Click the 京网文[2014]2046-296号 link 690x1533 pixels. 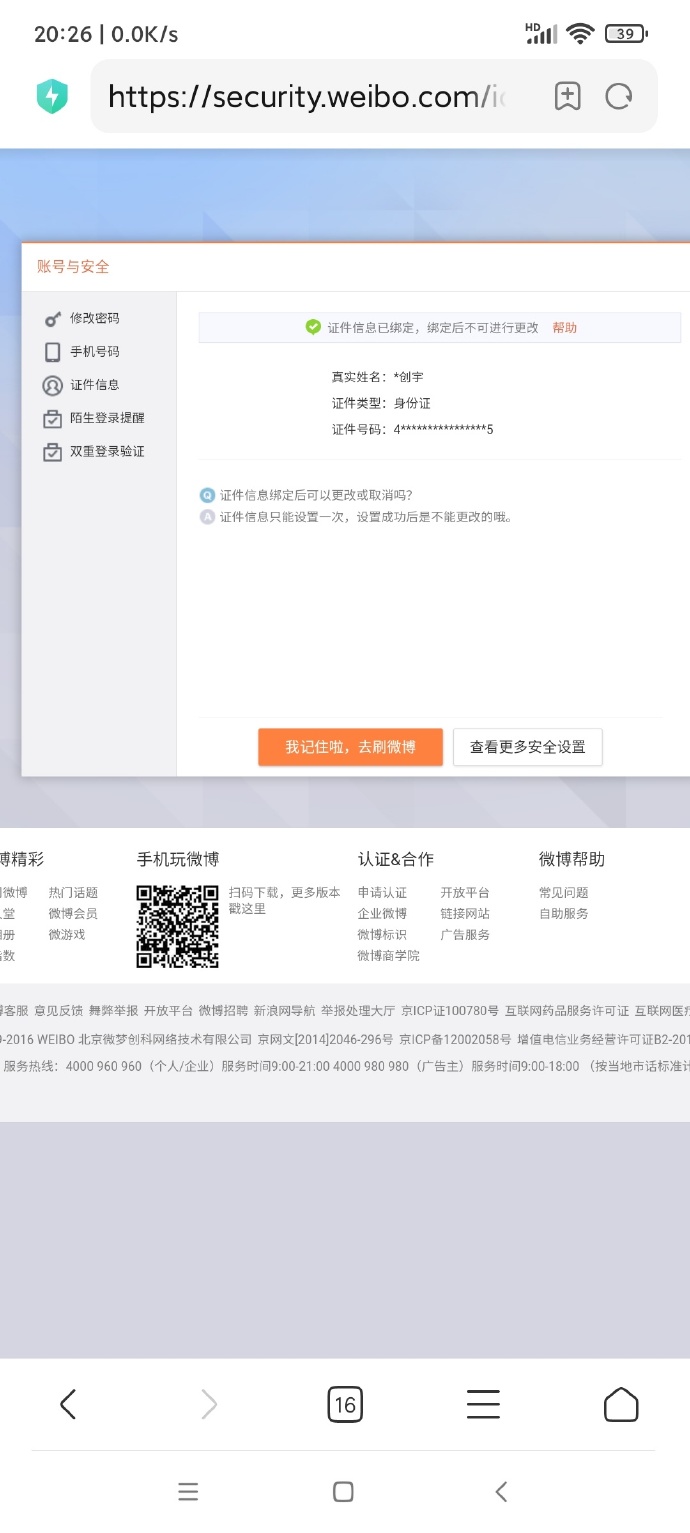pyautogui.click(x=326, y=1039)
